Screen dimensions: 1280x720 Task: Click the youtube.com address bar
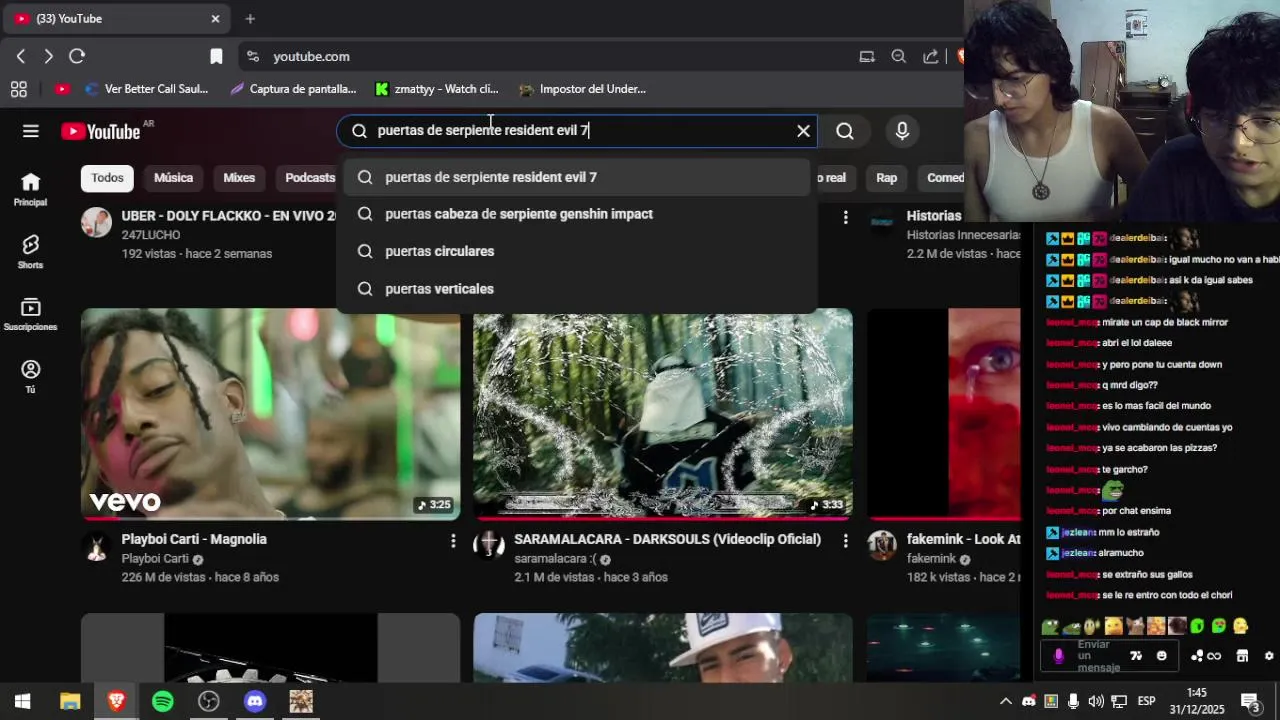560,57
